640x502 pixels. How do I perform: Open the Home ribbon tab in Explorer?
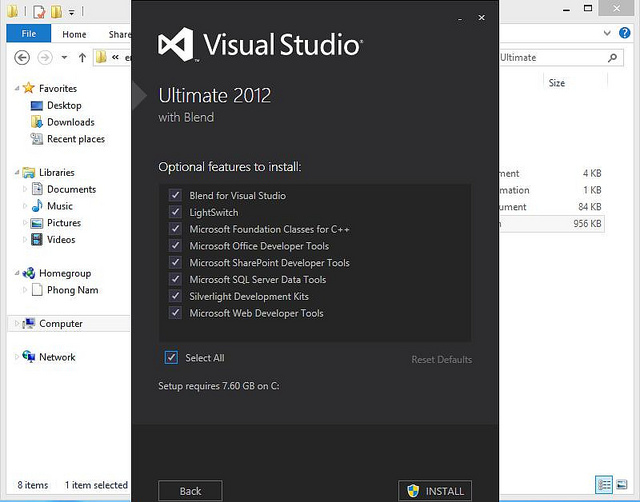point(74,34)
